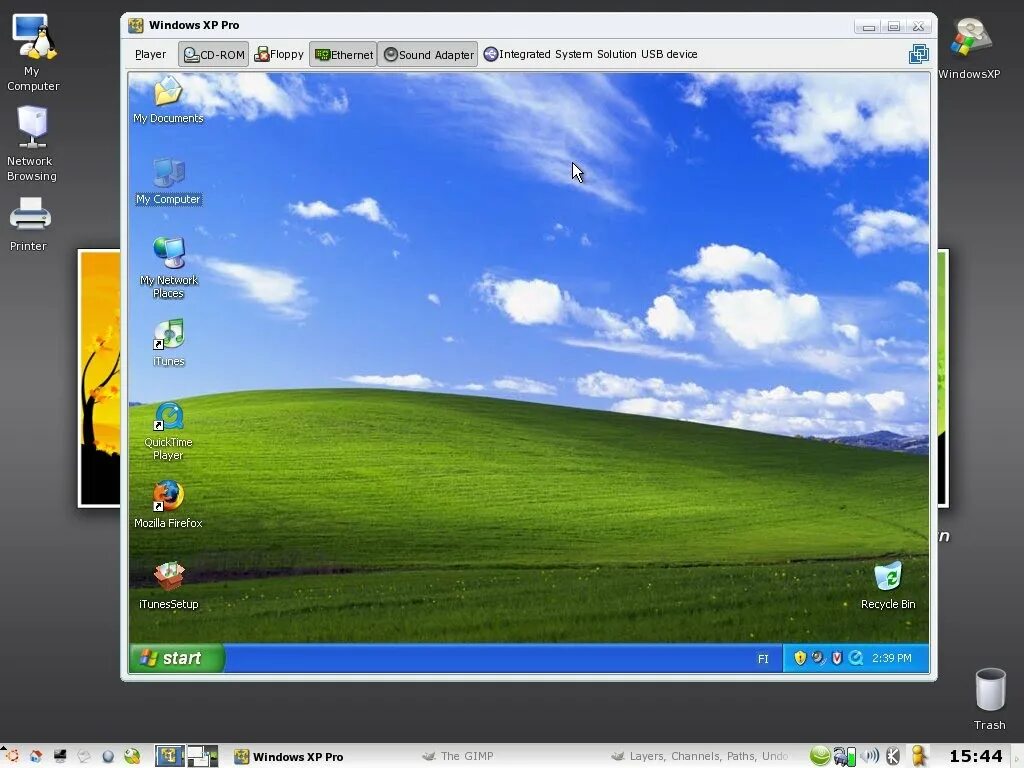The width and height of the screenshot is (1024, 768).
Task: Click the mail envelope panel icon
Action: coord(84,756)
